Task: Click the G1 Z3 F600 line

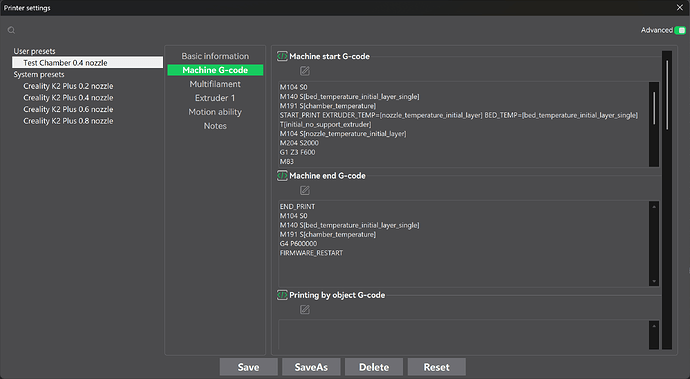Action: pyautogui.click(x=297, y=152)
